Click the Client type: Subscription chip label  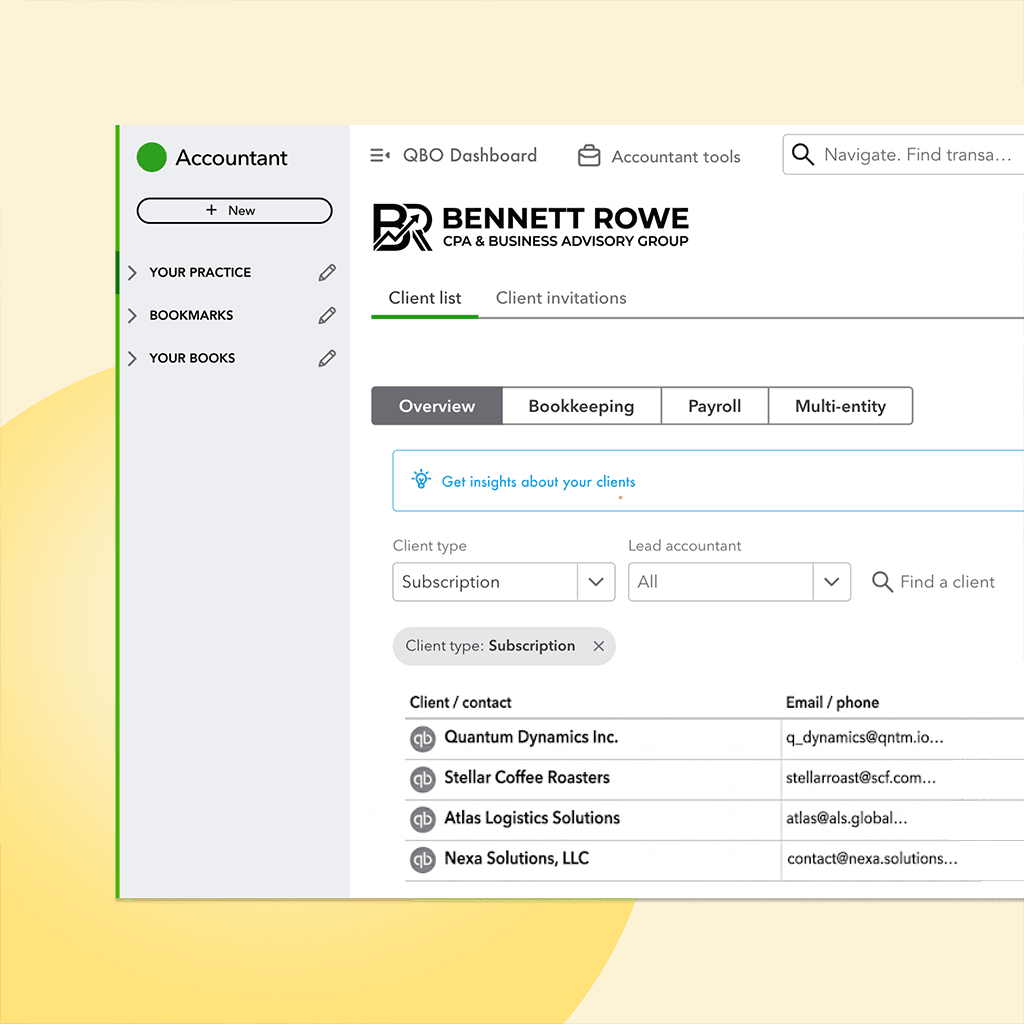(490, 646)
